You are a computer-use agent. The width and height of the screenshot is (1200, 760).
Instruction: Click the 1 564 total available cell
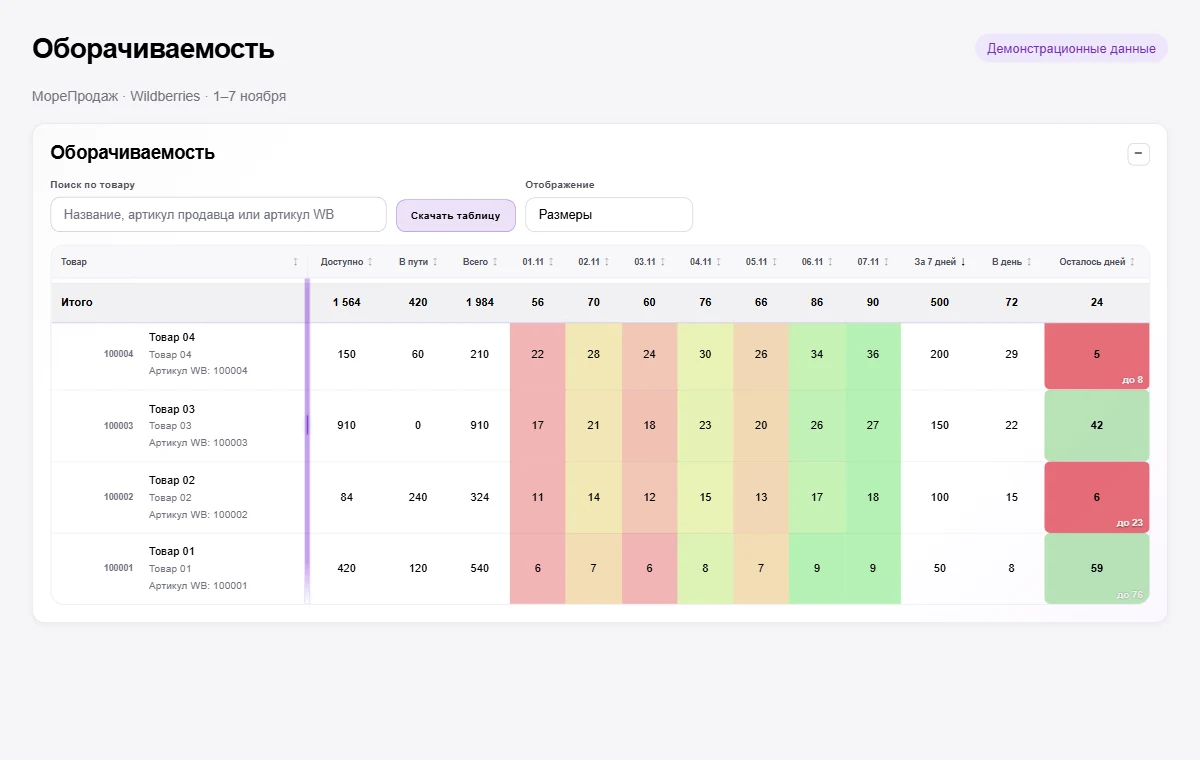346,302
